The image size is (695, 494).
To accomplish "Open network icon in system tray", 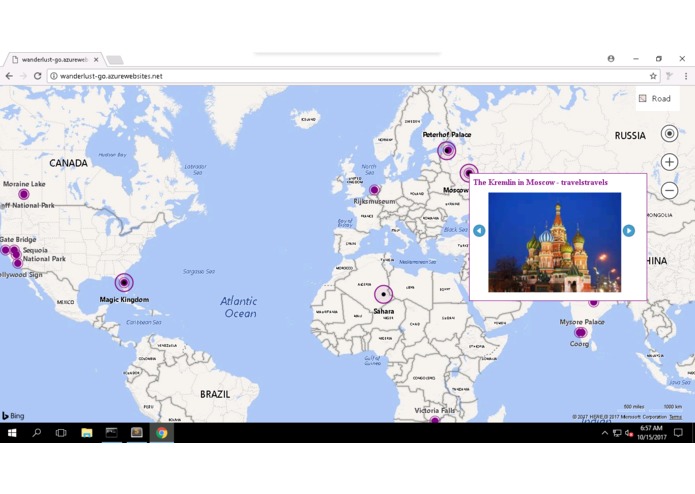I will (617, 433).
